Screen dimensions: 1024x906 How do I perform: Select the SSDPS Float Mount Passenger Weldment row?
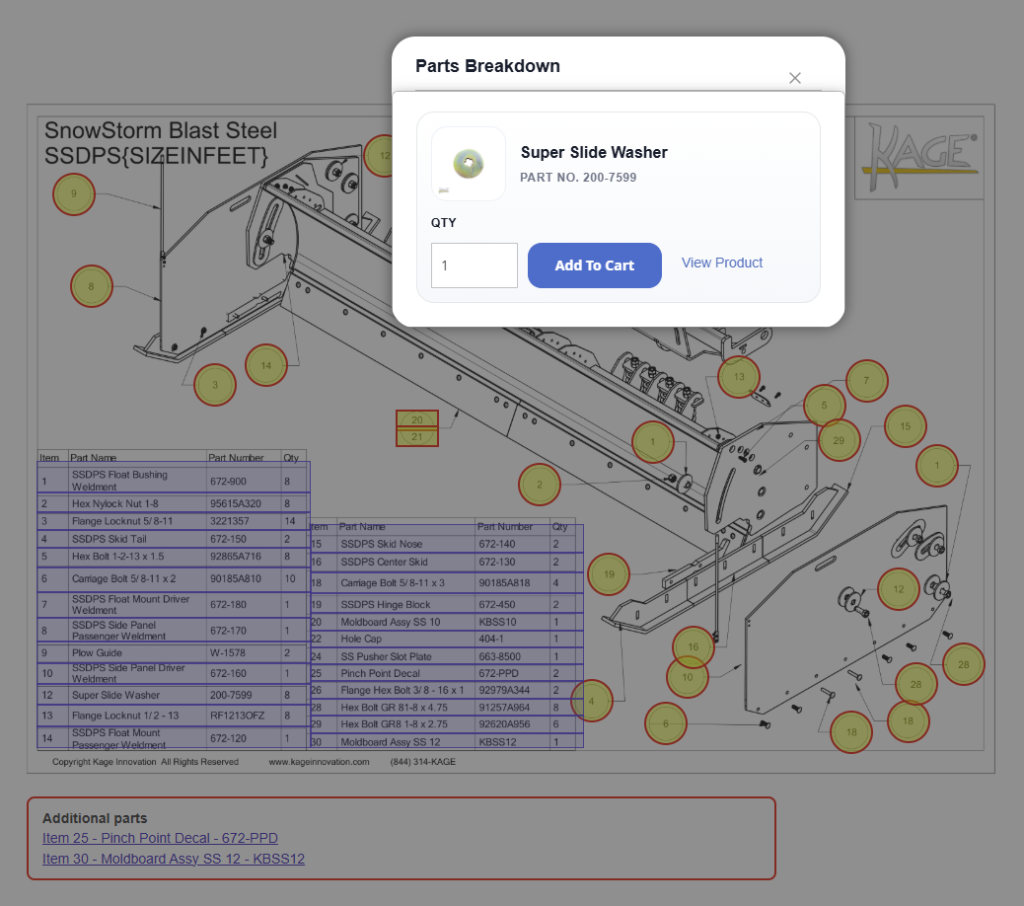click(173, 737)
